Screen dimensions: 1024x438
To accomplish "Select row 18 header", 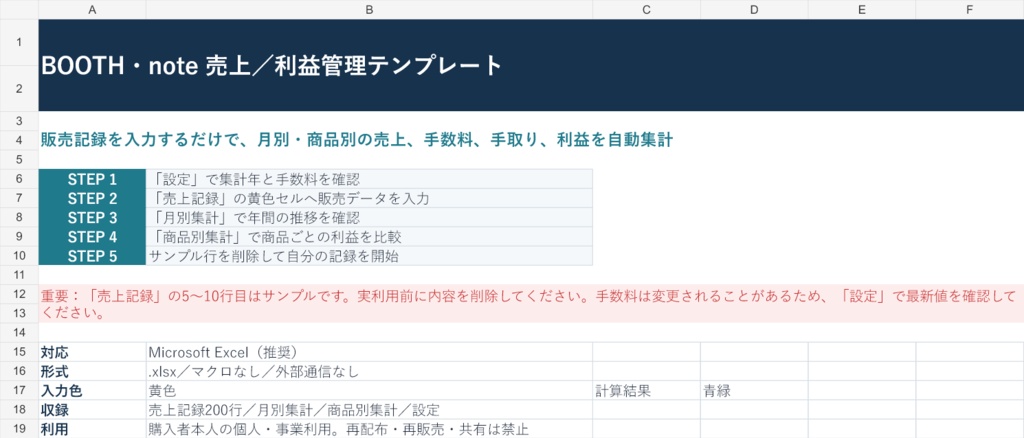I will 19,409.
